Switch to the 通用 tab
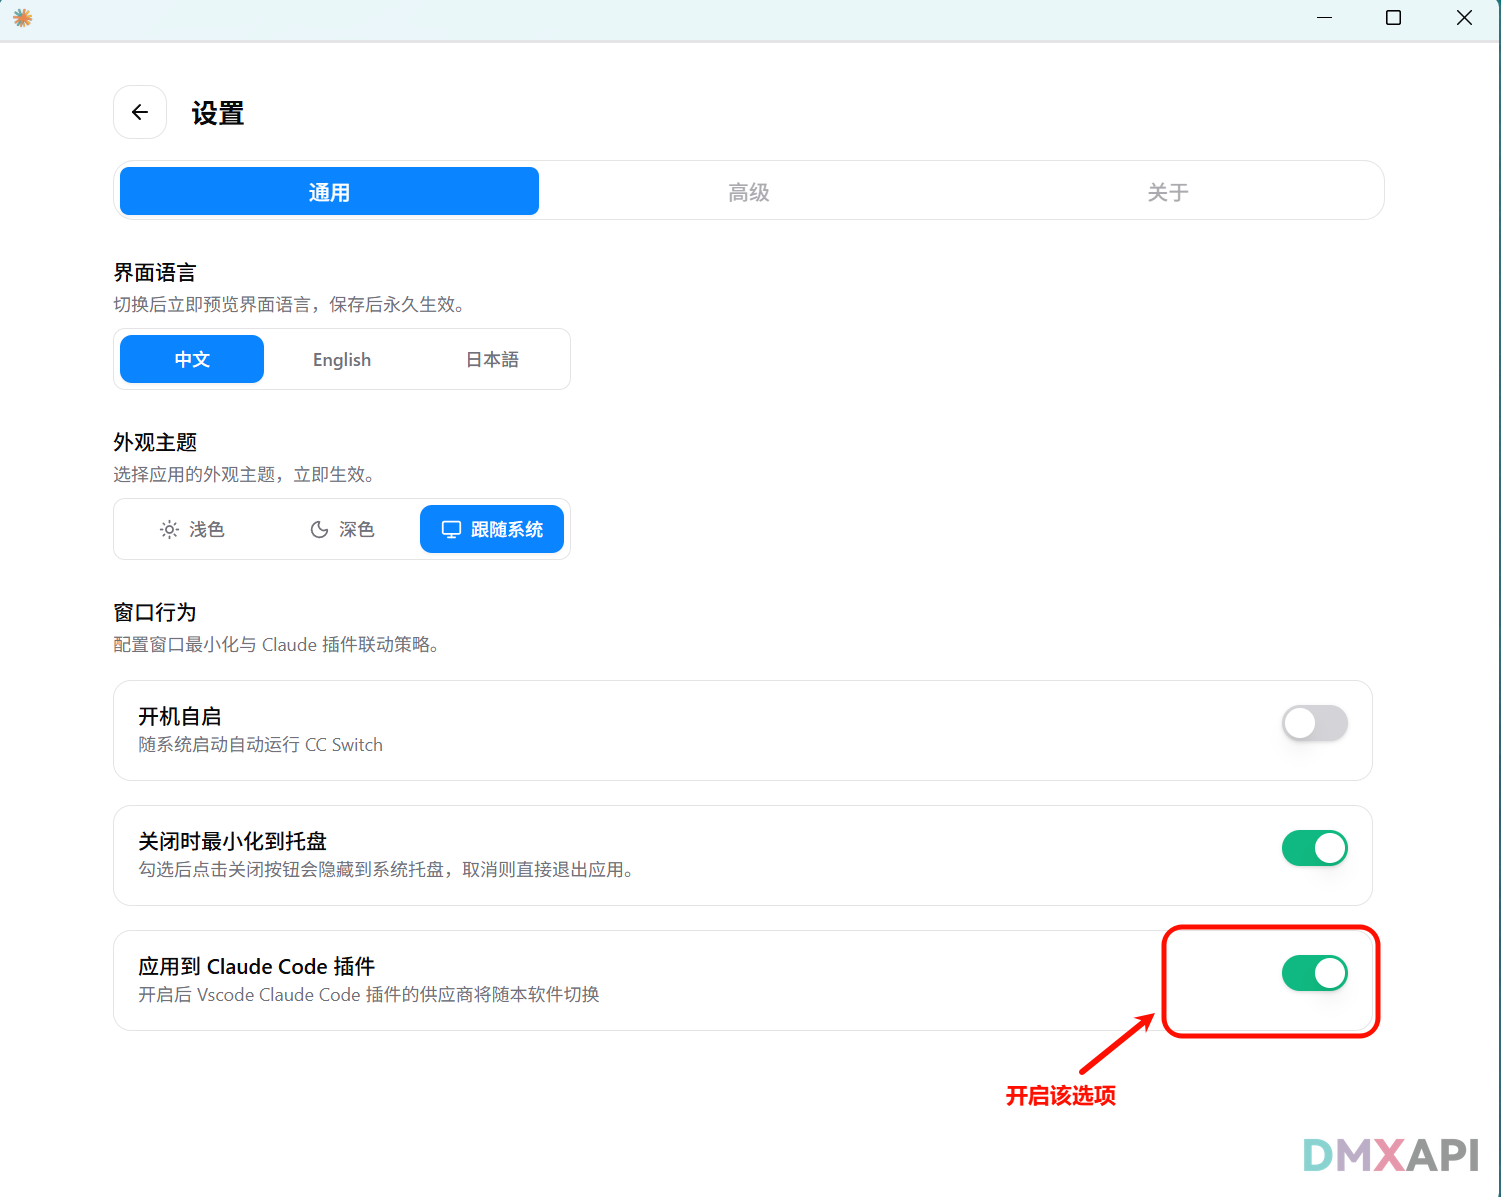The image size is (1501, 1197). (329, 191)
